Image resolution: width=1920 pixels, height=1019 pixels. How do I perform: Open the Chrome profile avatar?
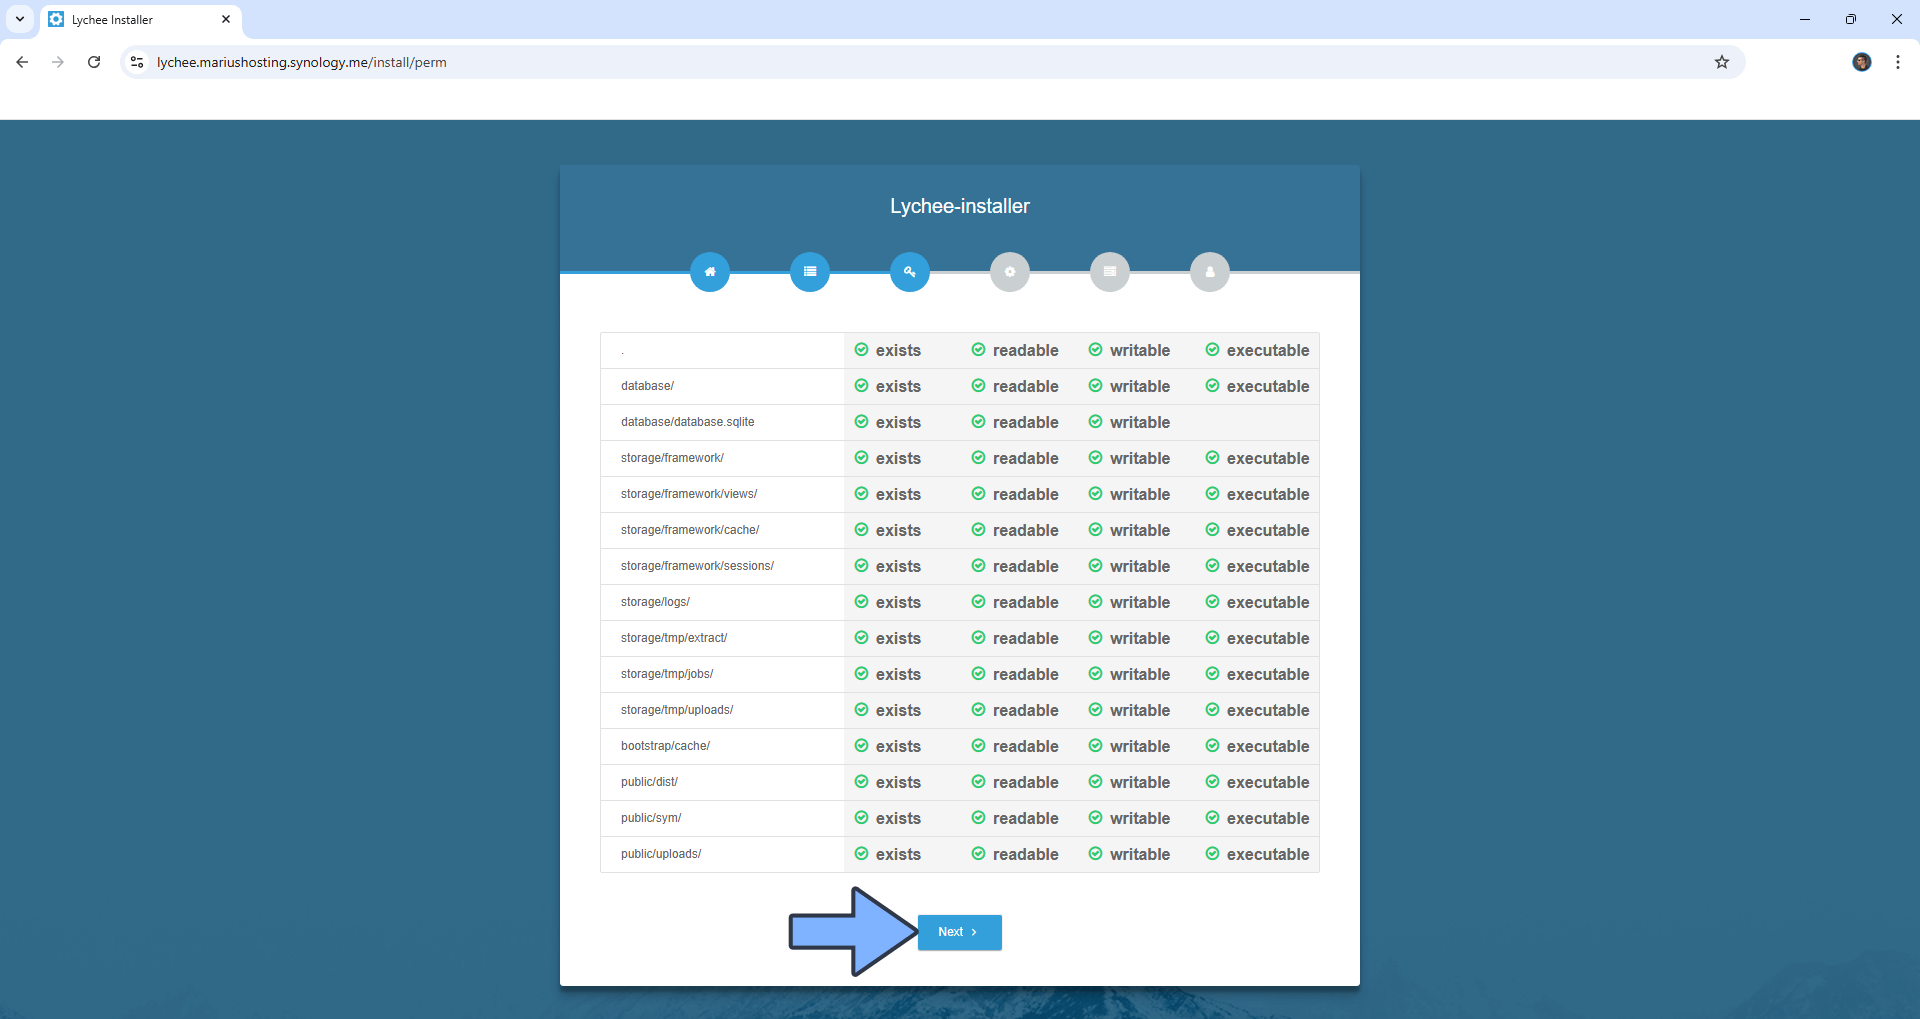point(1862,62)
